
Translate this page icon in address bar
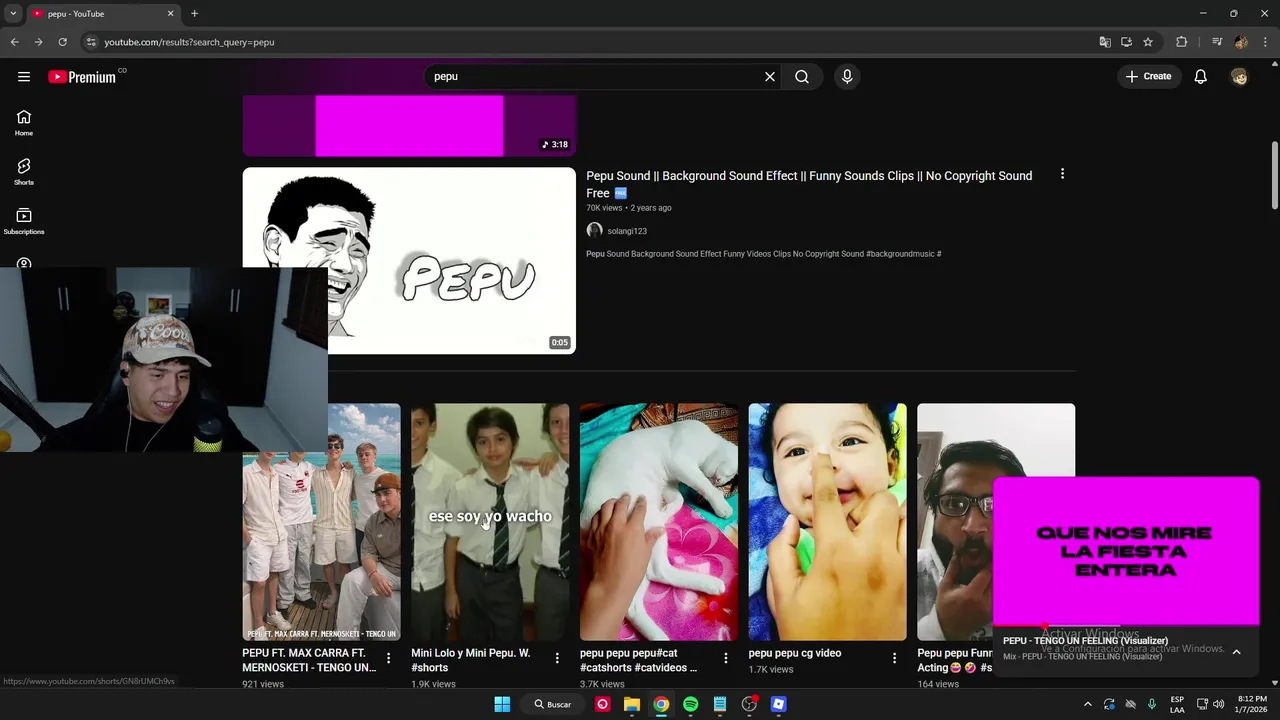pos(1105,42)
